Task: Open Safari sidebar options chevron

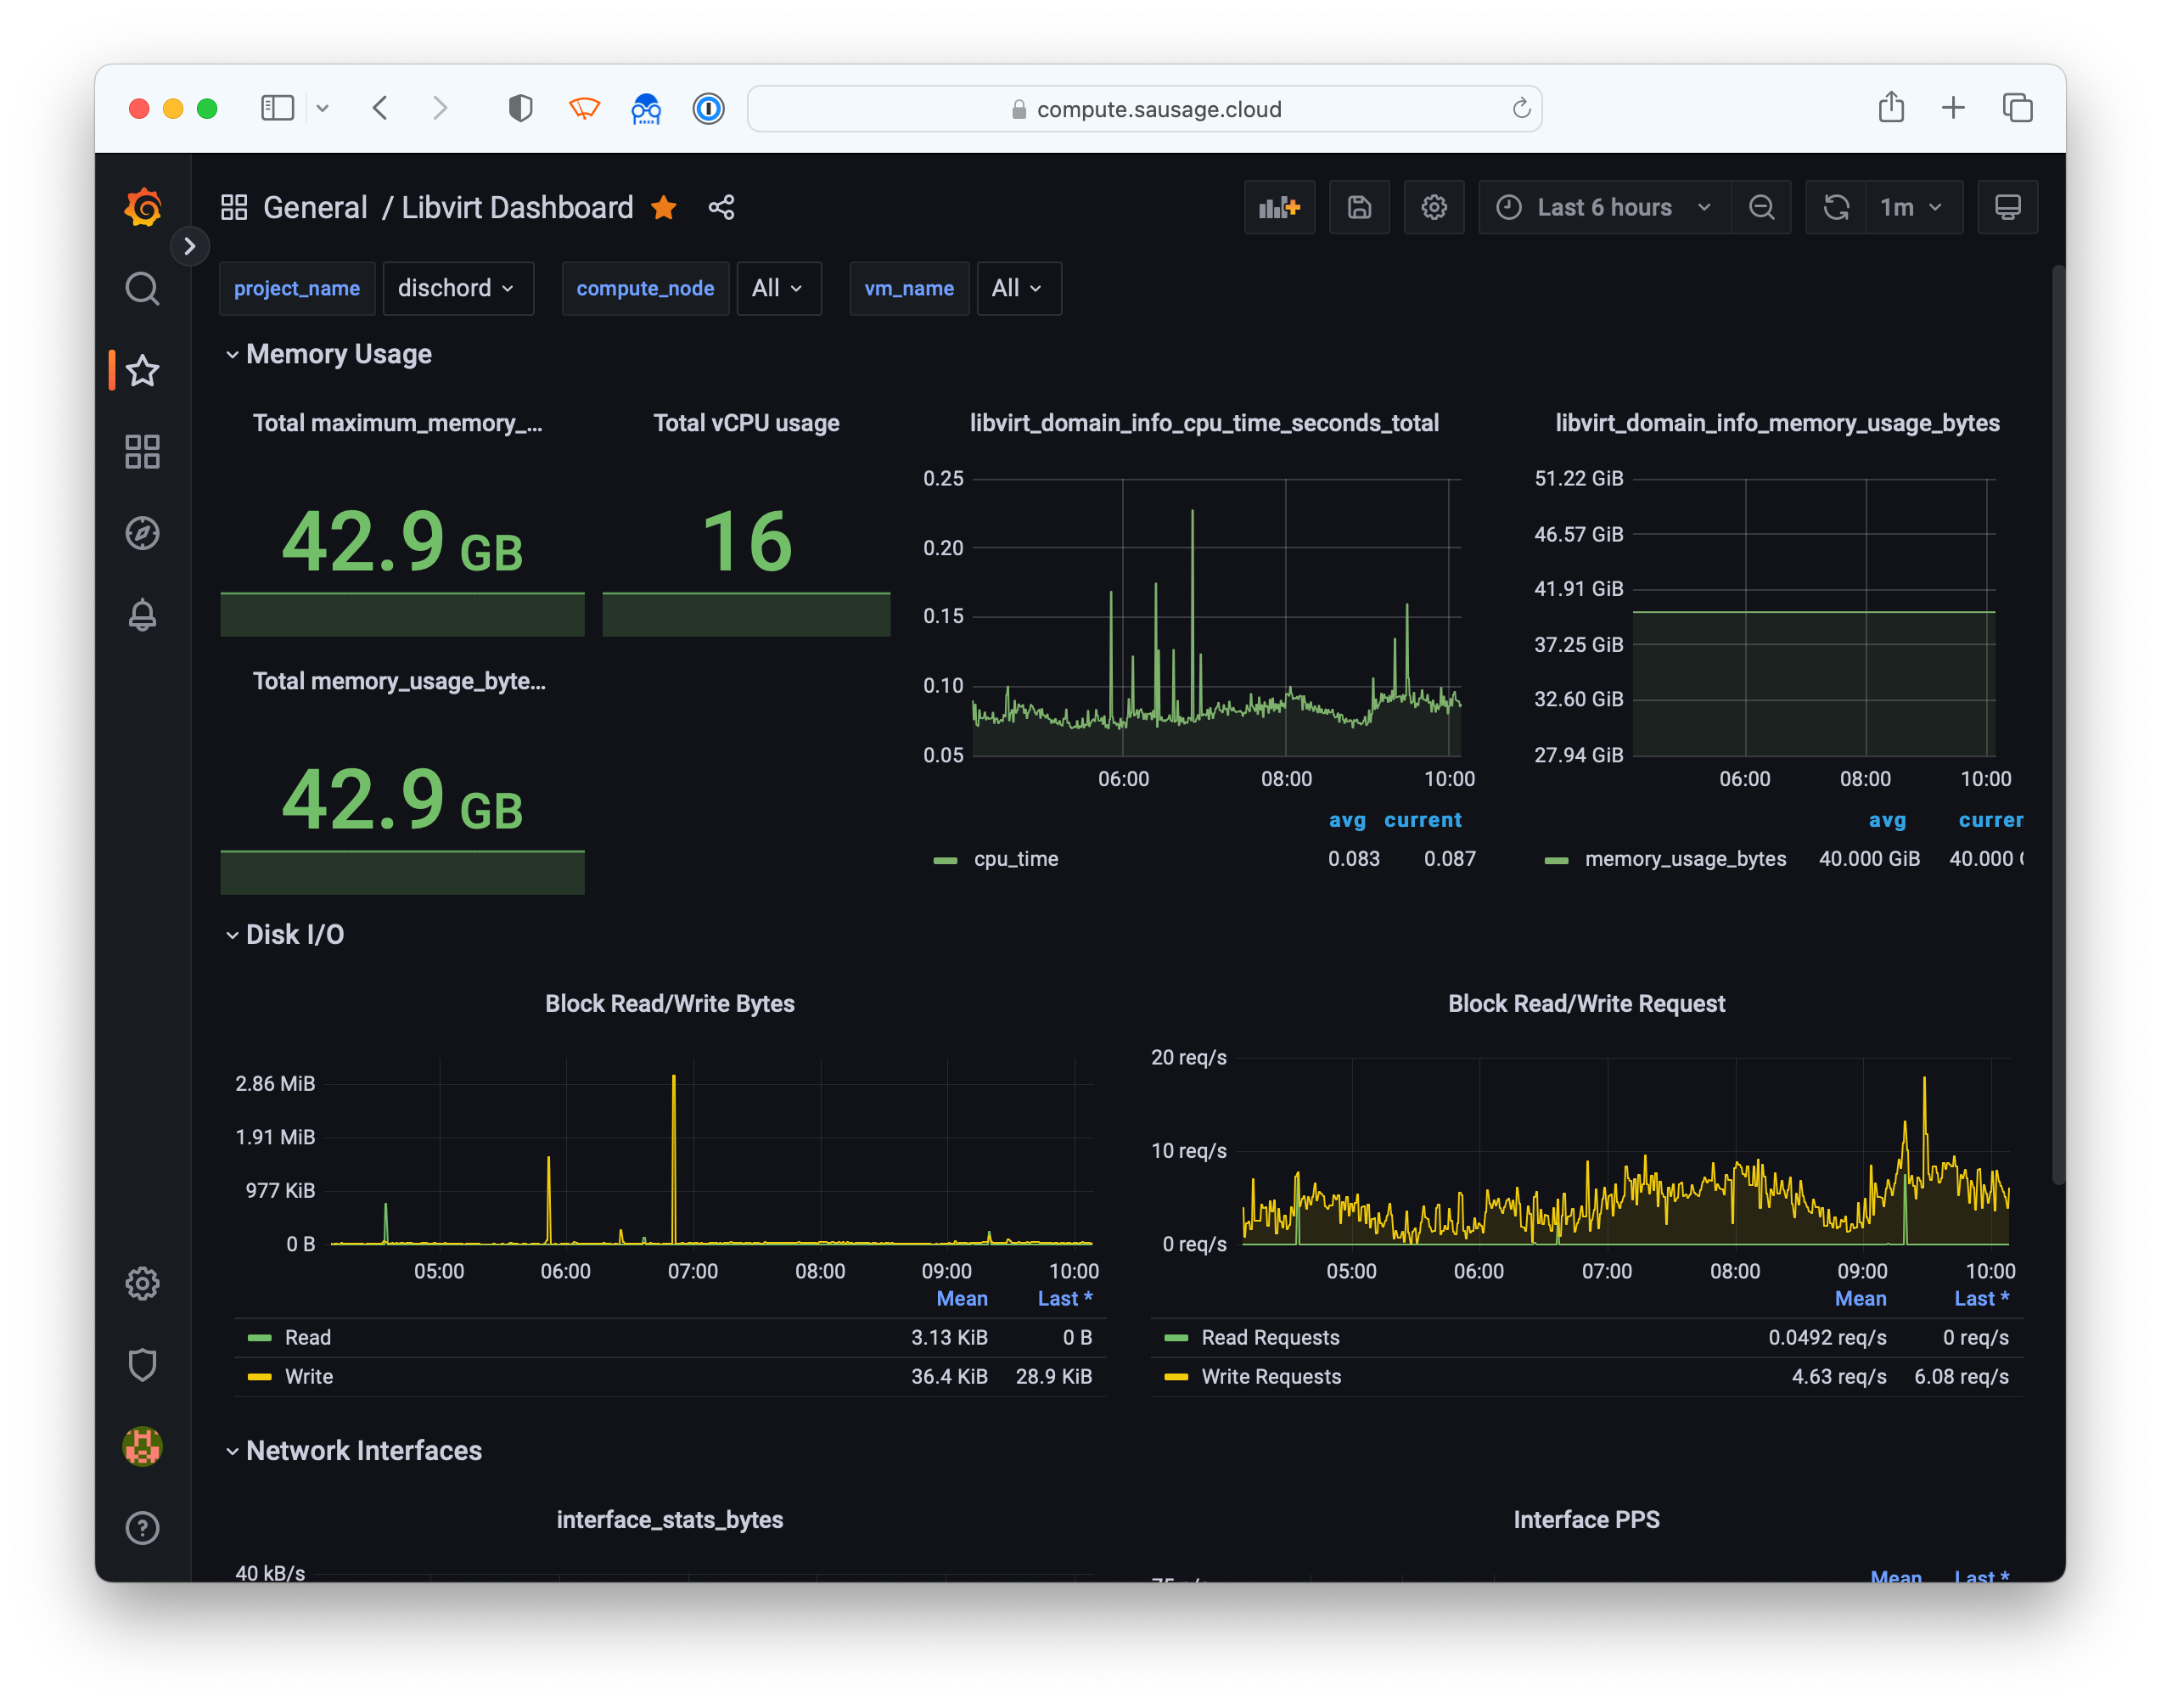Action: (x=322, y=108)
